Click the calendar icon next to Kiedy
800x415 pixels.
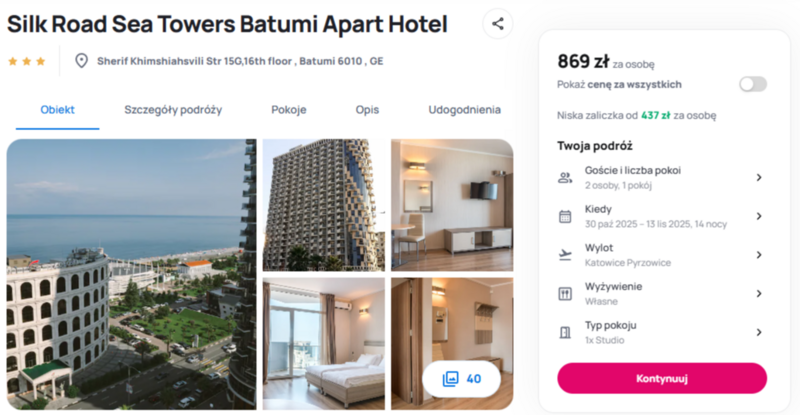click(x=565, y=216)
